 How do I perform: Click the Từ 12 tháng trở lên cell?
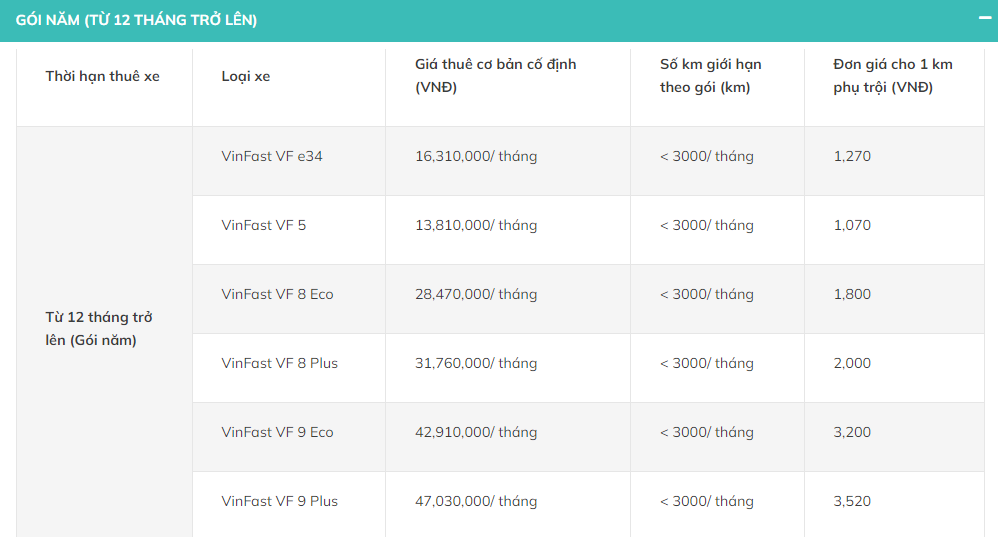99,329
